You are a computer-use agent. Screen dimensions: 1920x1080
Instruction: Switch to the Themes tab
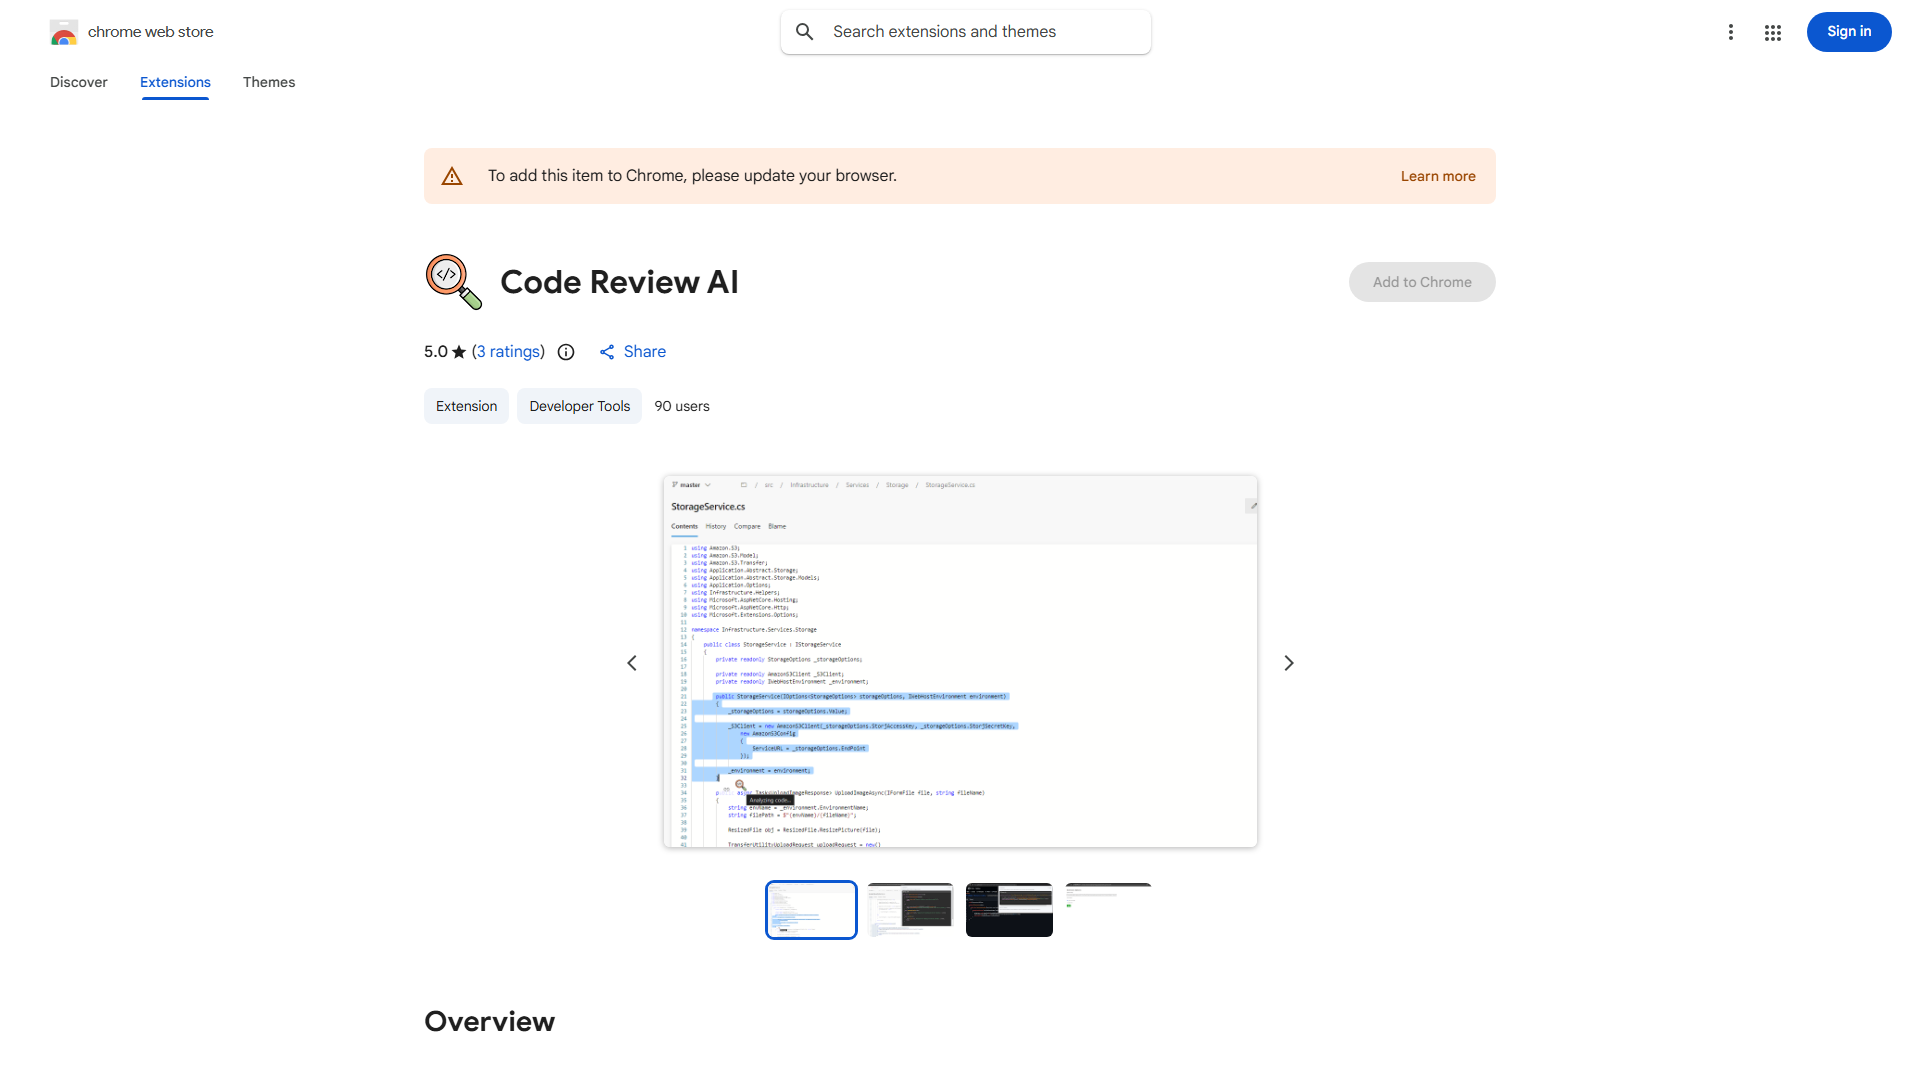[269, 82]
